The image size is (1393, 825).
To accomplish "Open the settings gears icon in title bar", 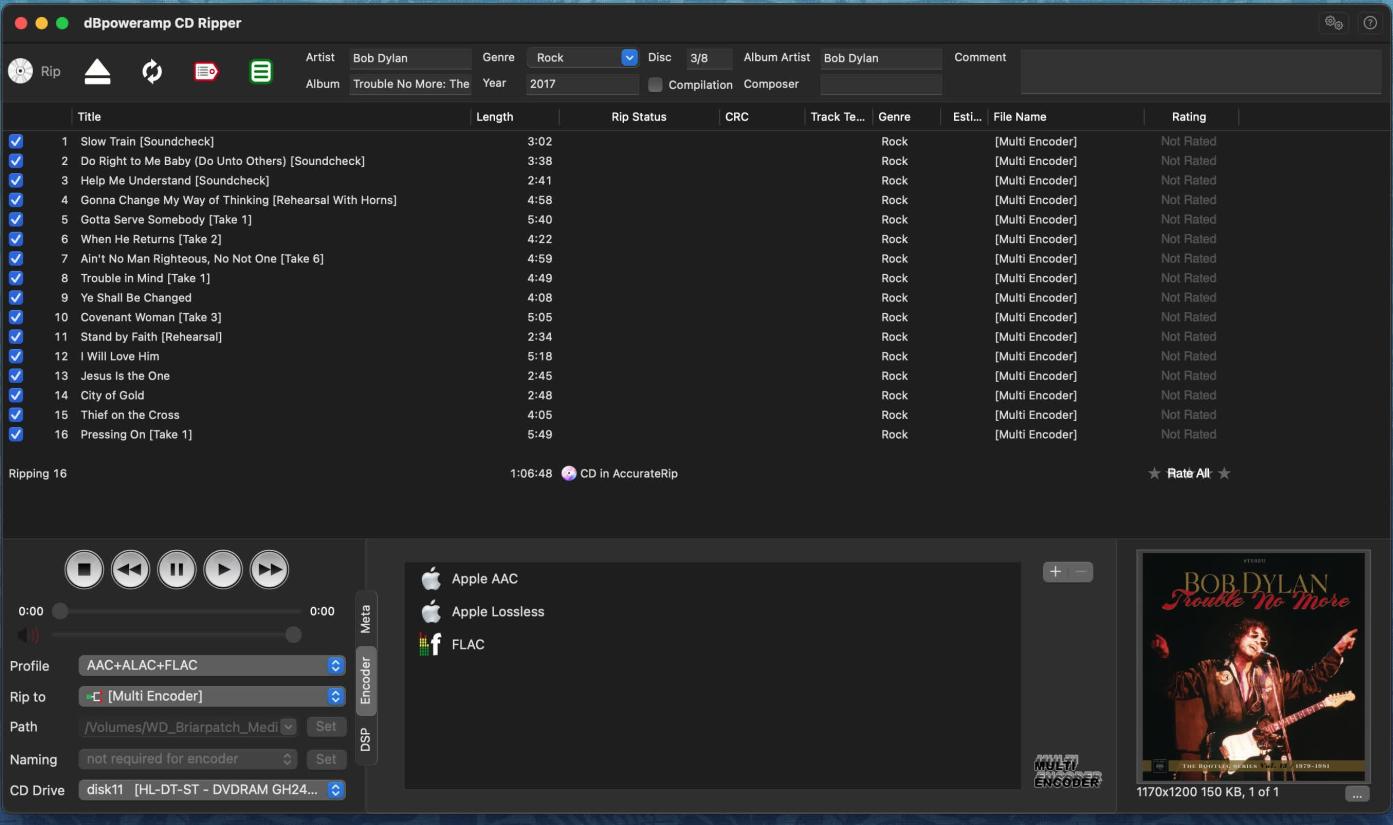I will (1333, 23).
